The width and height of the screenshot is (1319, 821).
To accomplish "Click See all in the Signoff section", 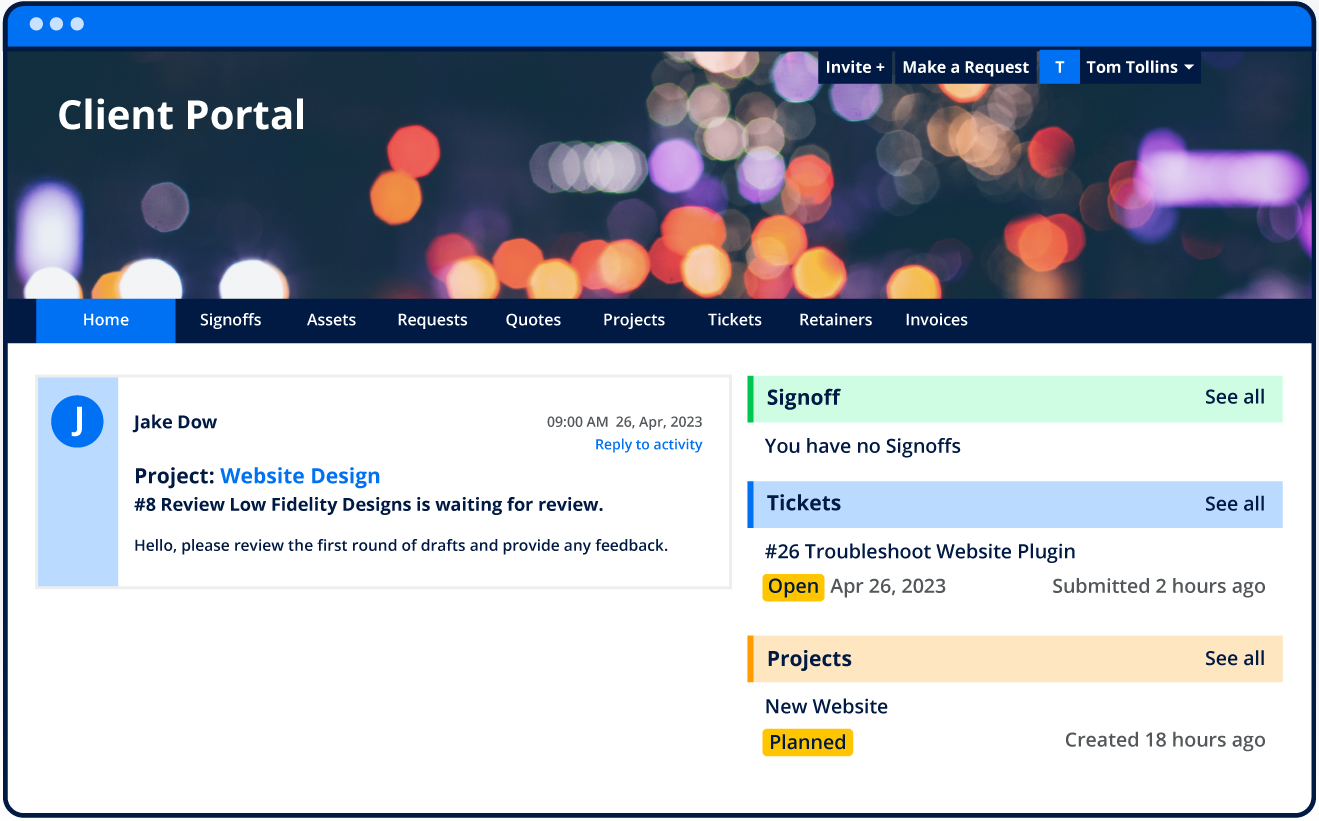I will click(1234, 397).
